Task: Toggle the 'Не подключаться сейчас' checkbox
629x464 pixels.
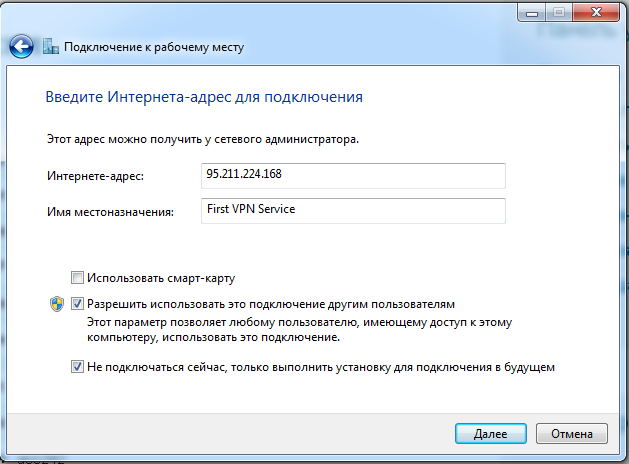Action: pyautogui.click(x=77, y=367)
